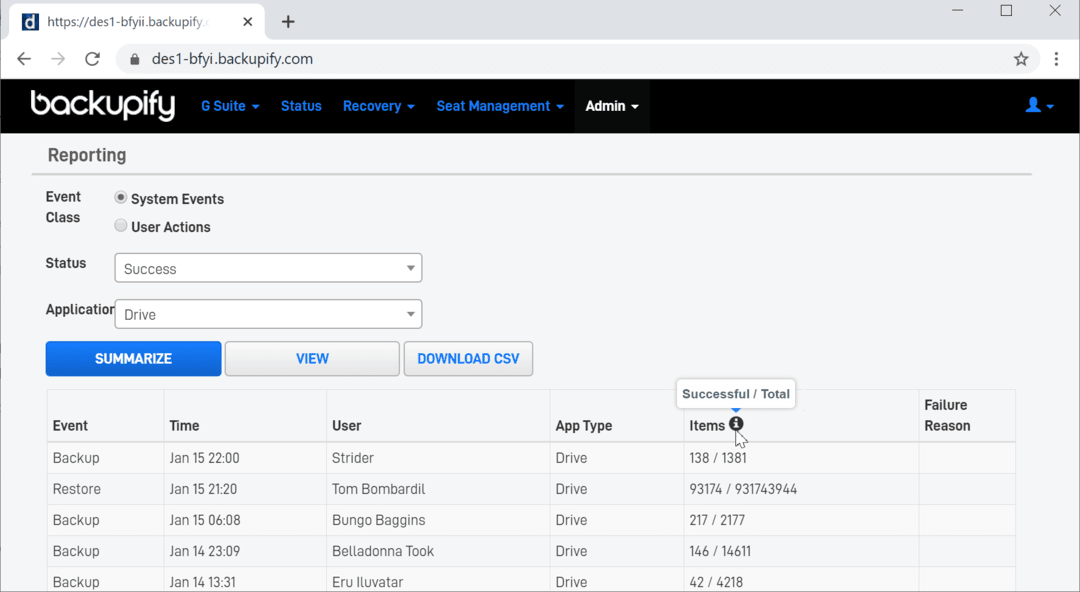The height and width of the screenshot is (592, 1080).
Task: Click the SUMMARIZE button
Action: 133,358
